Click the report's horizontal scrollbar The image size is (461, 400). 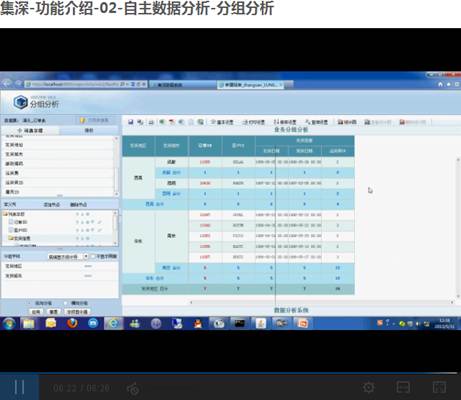[x=322, y=302]
